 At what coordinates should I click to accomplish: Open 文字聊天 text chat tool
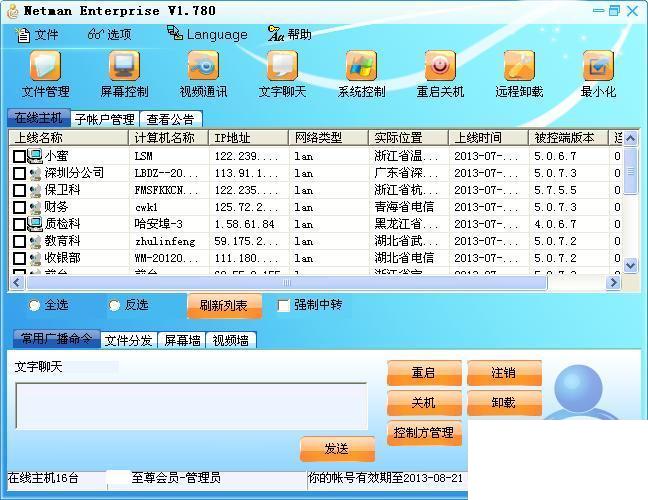[282, 74]
